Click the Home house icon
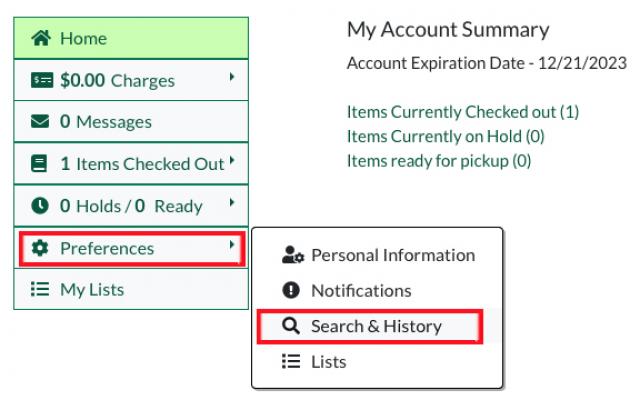 click(41, 38)
